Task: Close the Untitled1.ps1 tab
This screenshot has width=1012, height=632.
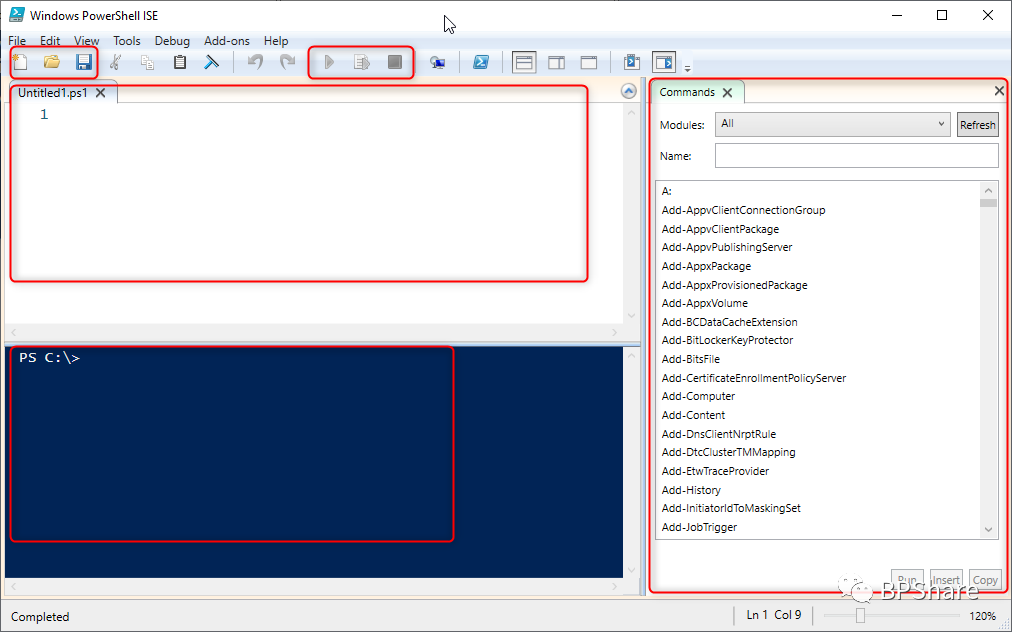Action: point(101,93)
